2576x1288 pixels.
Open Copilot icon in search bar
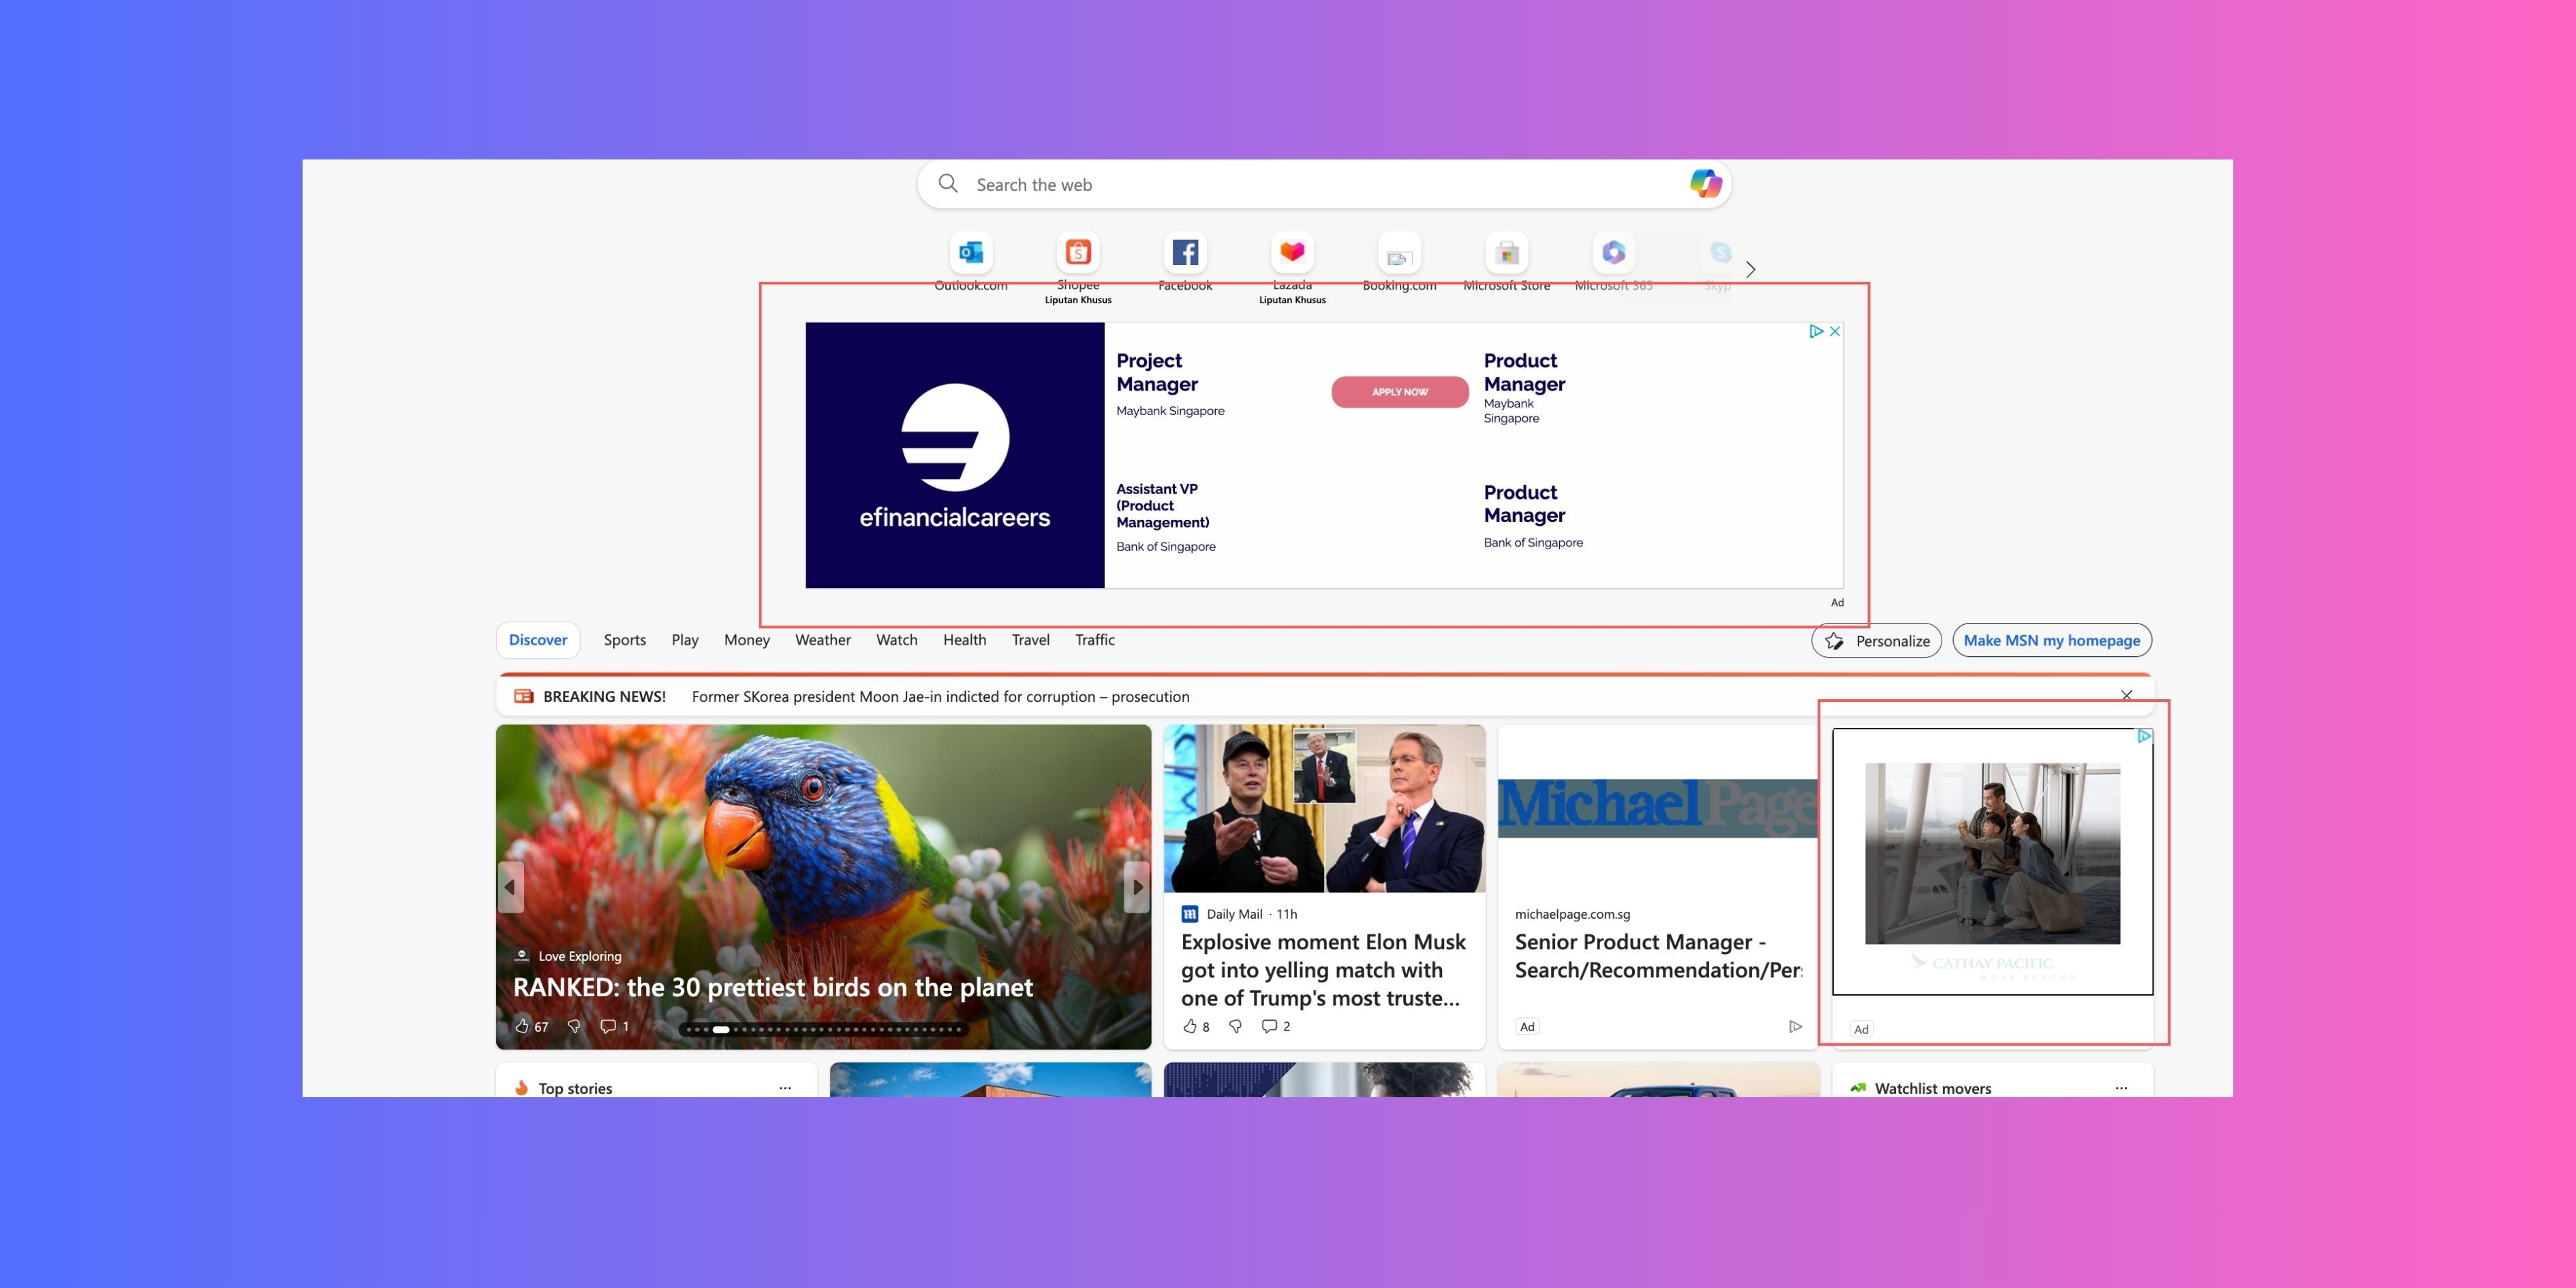coord(1705,184)
